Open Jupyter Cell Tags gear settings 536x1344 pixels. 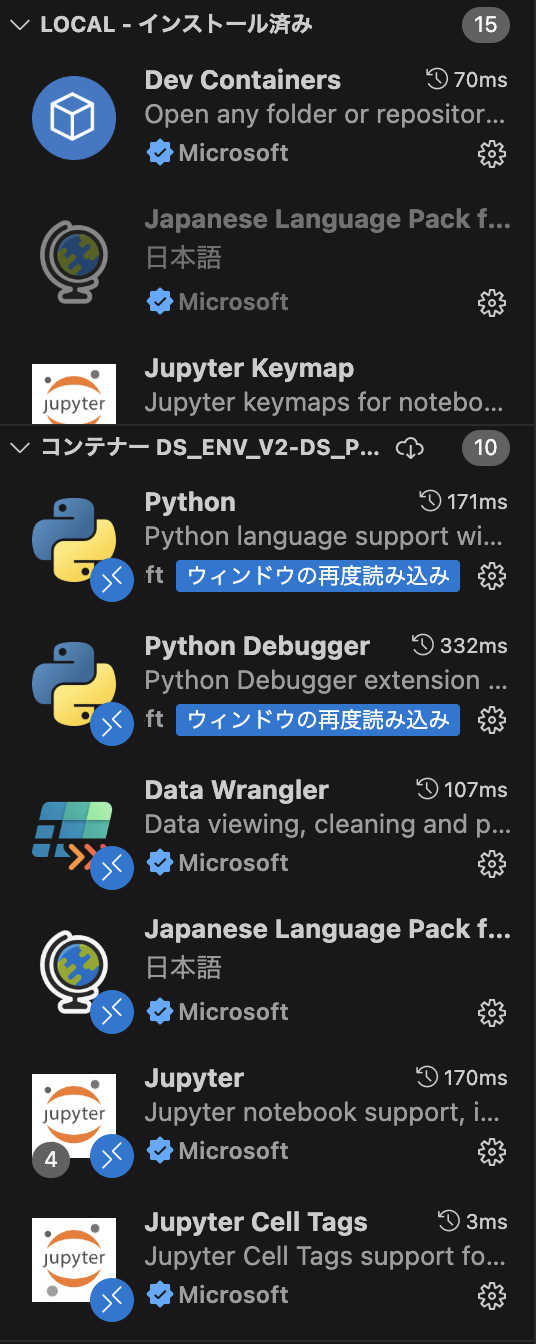coord(491,1296)
